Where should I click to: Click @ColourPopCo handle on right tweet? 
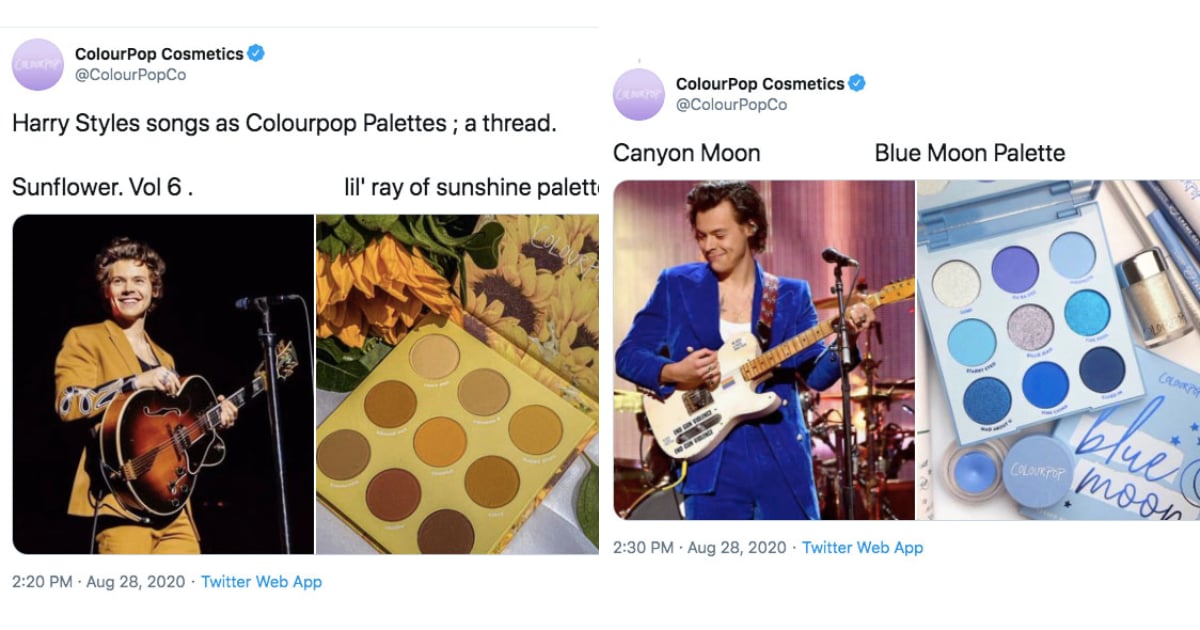pos(732,105)
